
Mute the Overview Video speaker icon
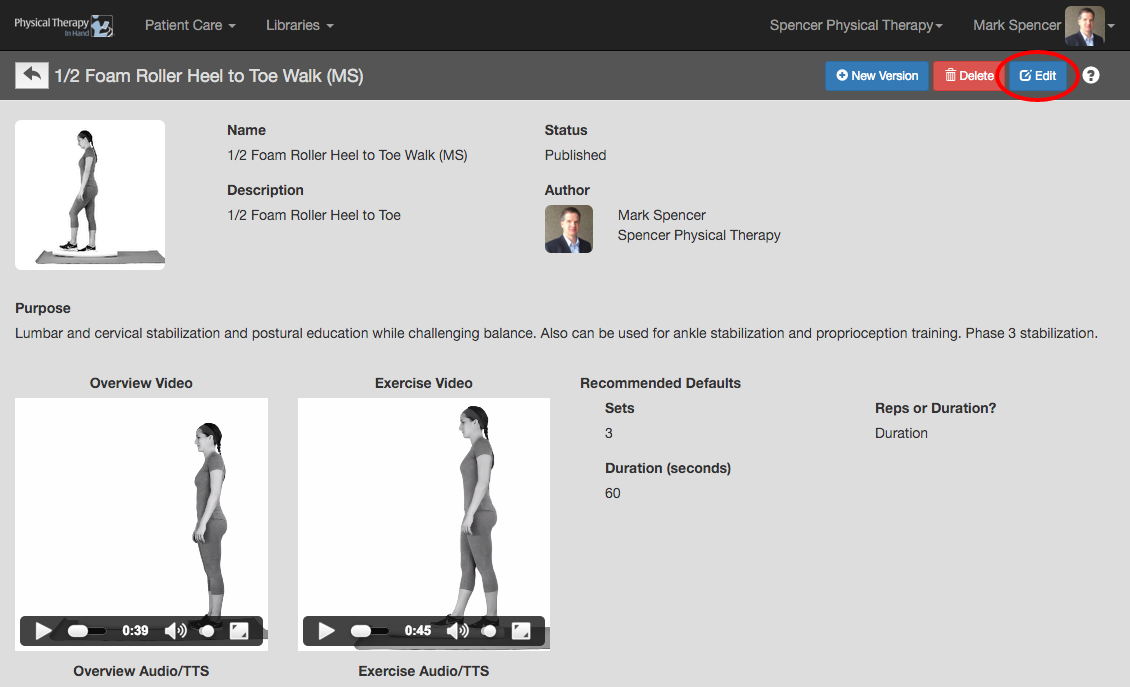coord(175,631)
